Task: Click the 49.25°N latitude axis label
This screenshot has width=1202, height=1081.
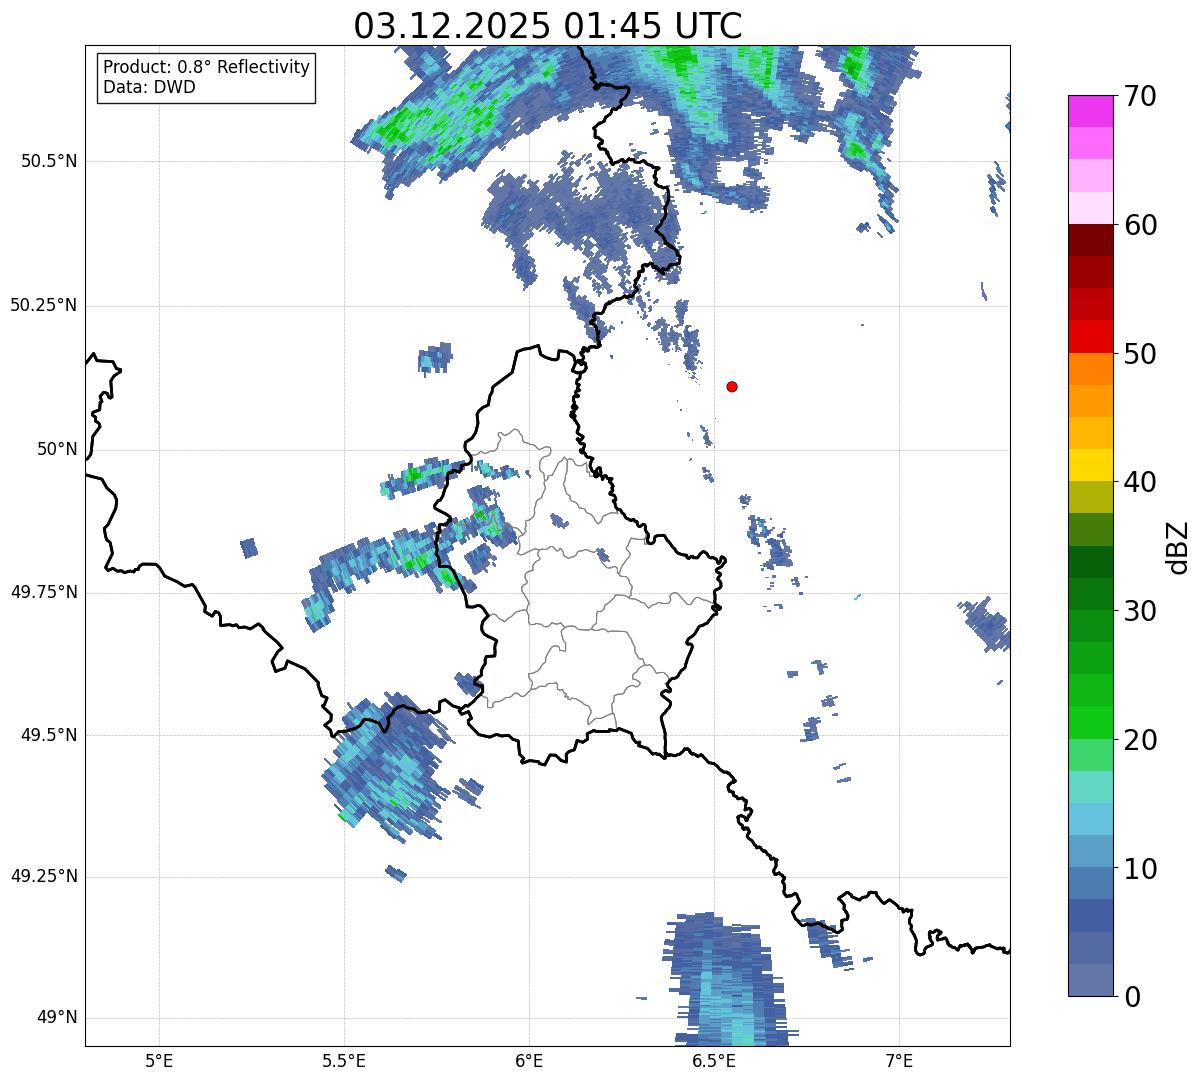Action: [x=43, y=877]
